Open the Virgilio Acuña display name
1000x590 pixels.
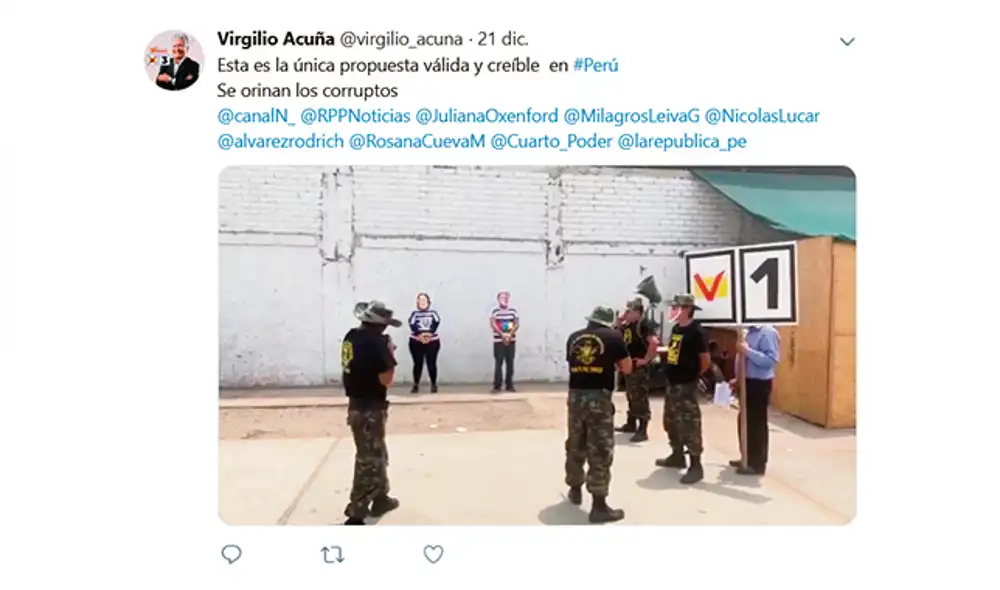point(276,39)
